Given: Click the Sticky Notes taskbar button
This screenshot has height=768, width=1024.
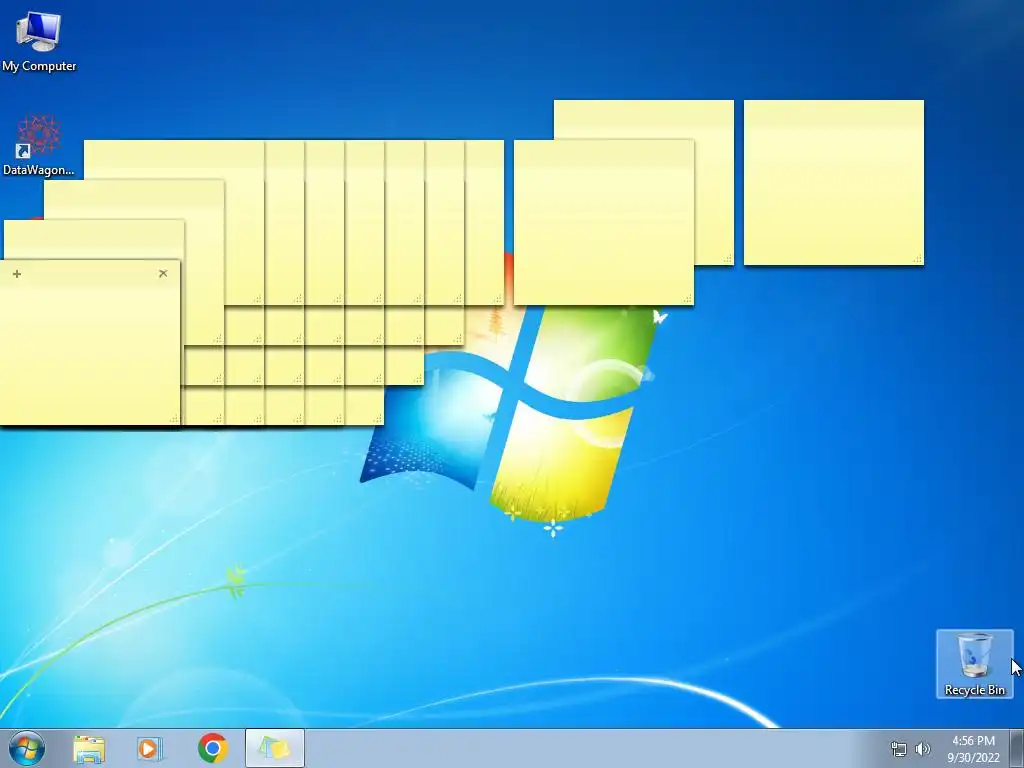Looking at the screenshot, I should 275,748.
